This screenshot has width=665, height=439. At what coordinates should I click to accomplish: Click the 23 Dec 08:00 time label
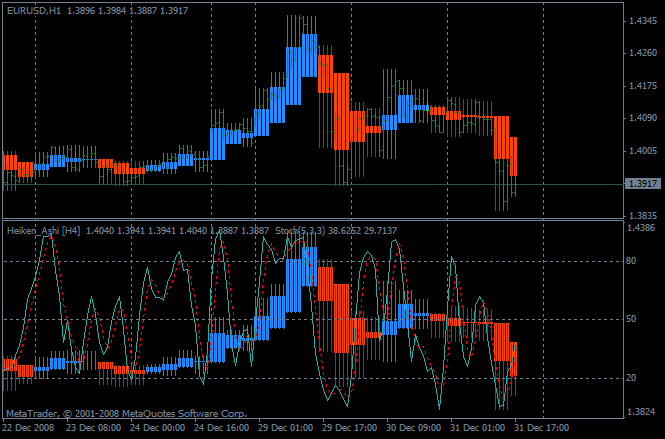pyautogui.click(x=93, y=427)
